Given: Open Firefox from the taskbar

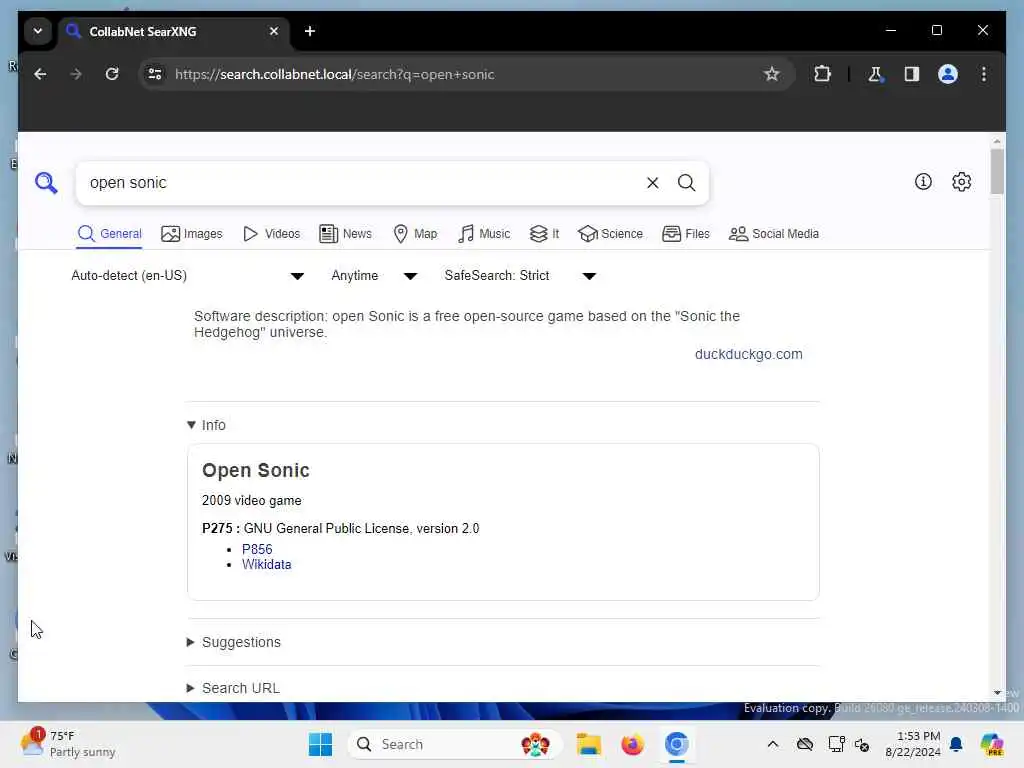Looking at the screenshot, I should pyautogui.click(x=632, y=744).
